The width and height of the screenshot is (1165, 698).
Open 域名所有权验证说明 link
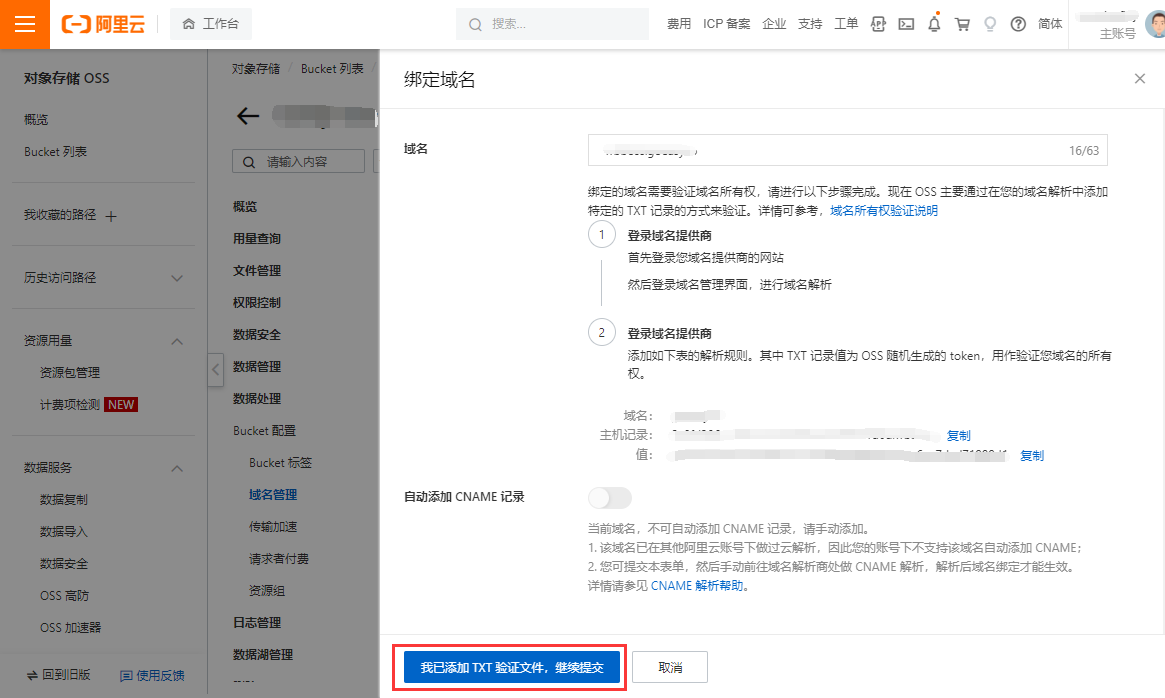click(x=884, y=211)
